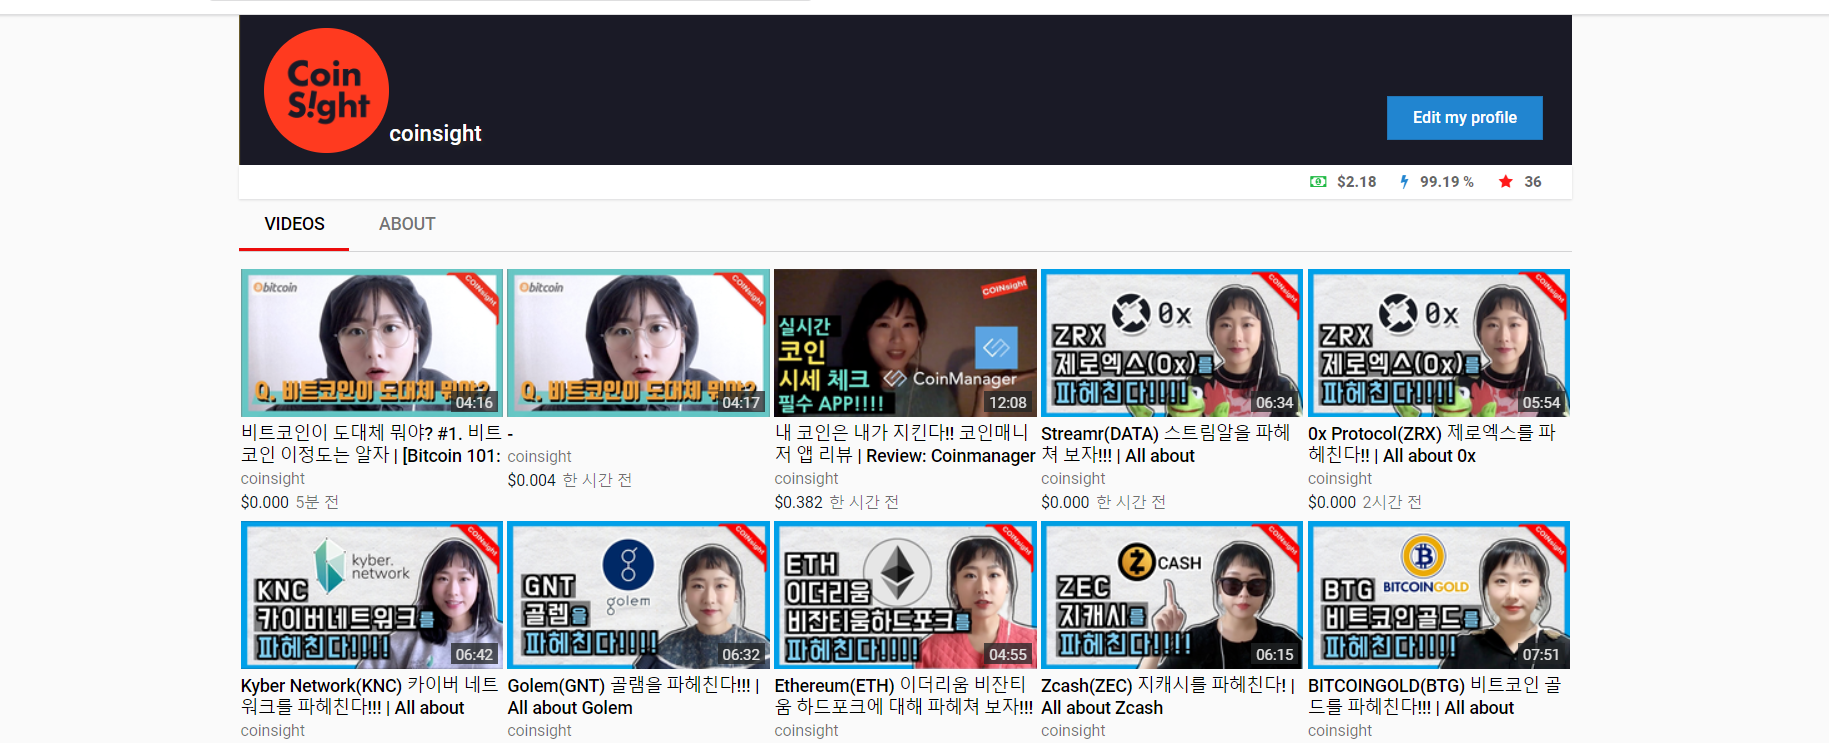Switch to the ABOUT tab
Viewport: 1829px width, 743px height.
tap(407, 224)
